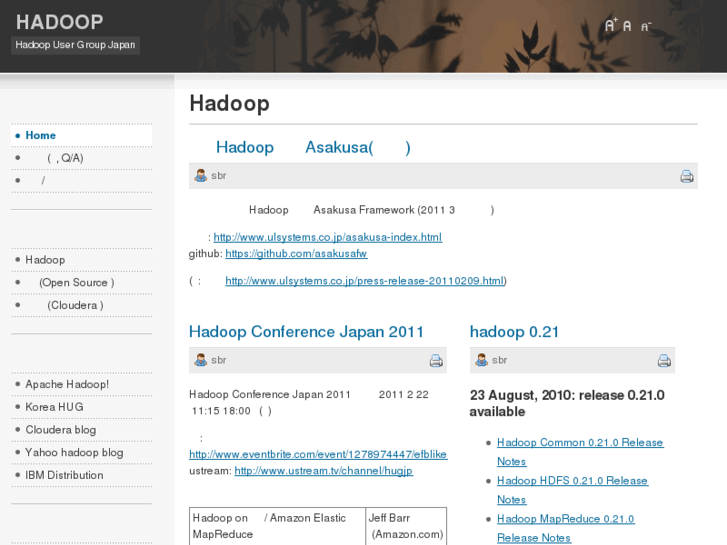Click the Amazon Elastic MapReduce table cell

point(277,526)
